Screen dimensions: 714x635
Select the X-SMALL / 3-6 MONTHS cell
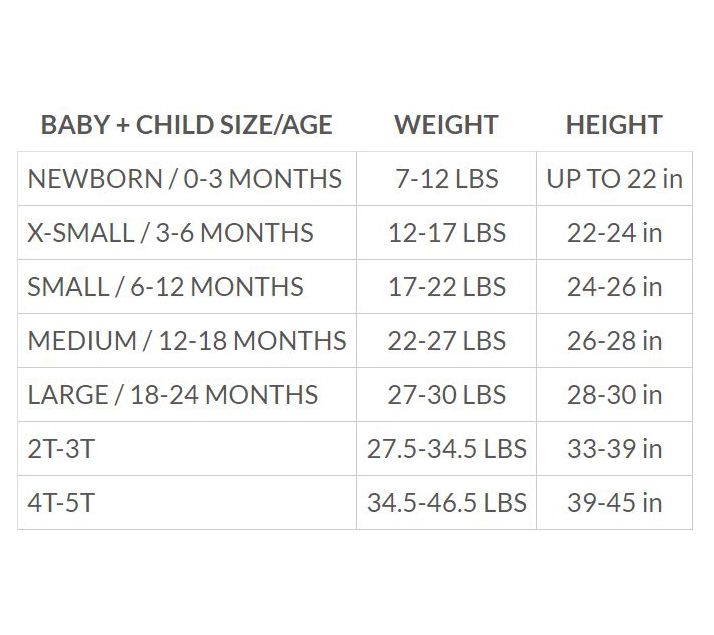pos(187,233)
